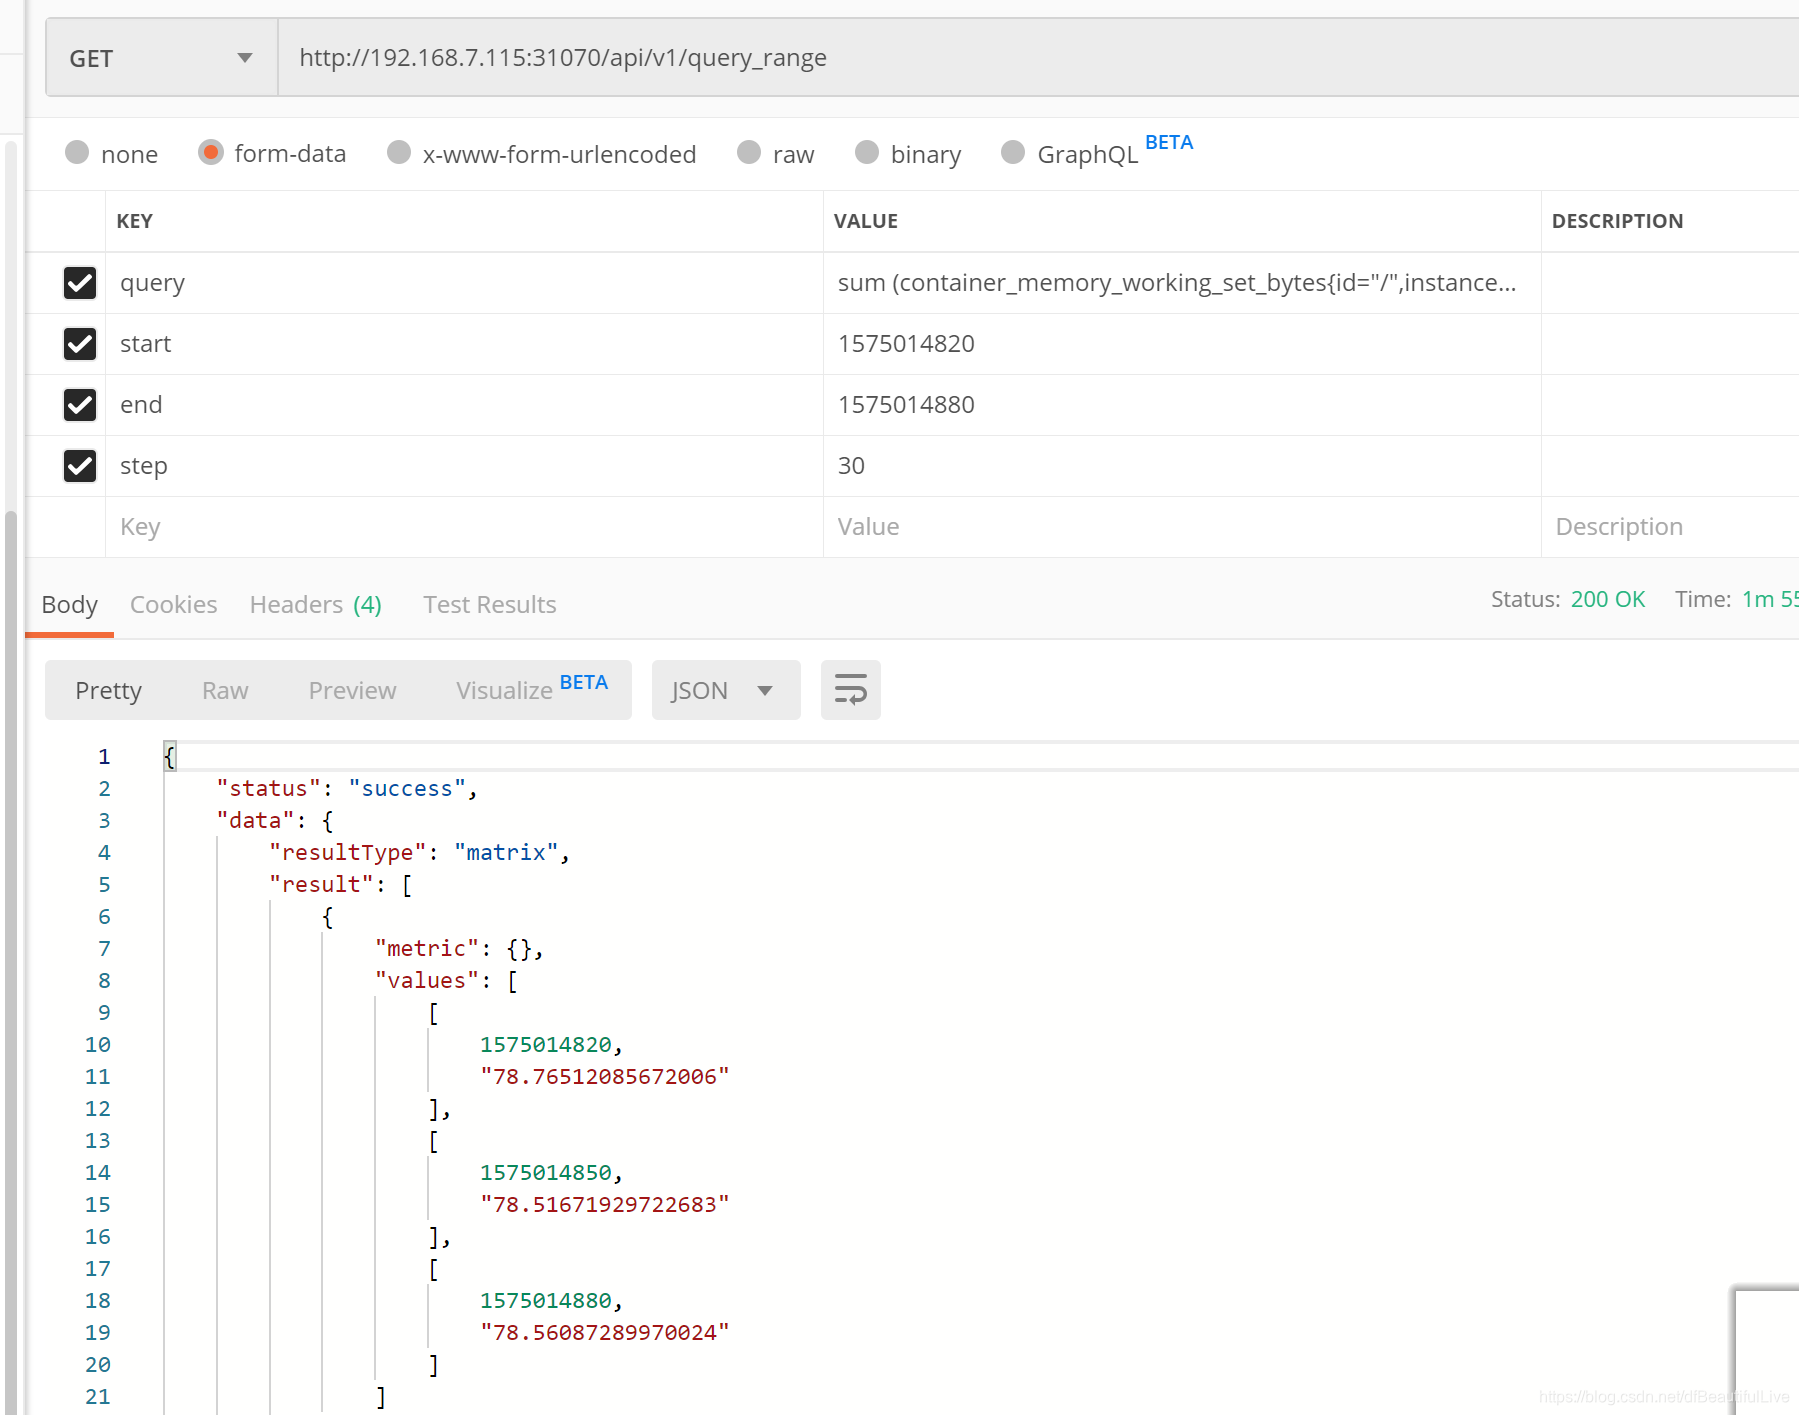Choose x-www-form-urlencoded body type
Image resolution: width=1799 pixels, height=1415 pixels.
click(399, 152)
